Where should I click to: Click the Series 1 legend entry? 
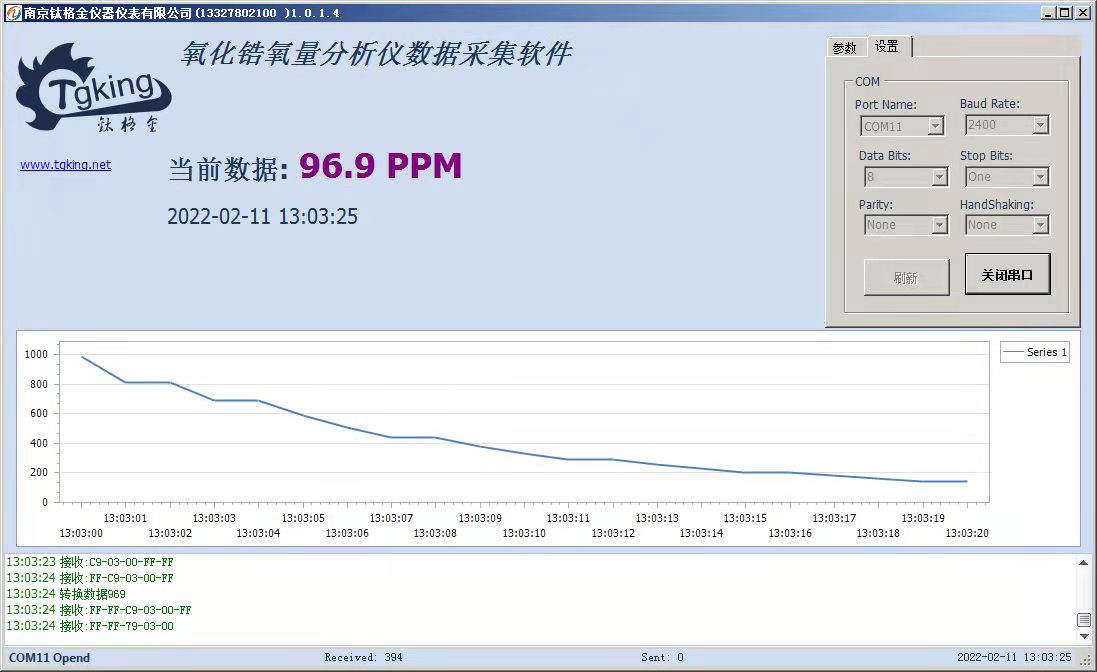pyautogui.click(x=1035, y=352)
